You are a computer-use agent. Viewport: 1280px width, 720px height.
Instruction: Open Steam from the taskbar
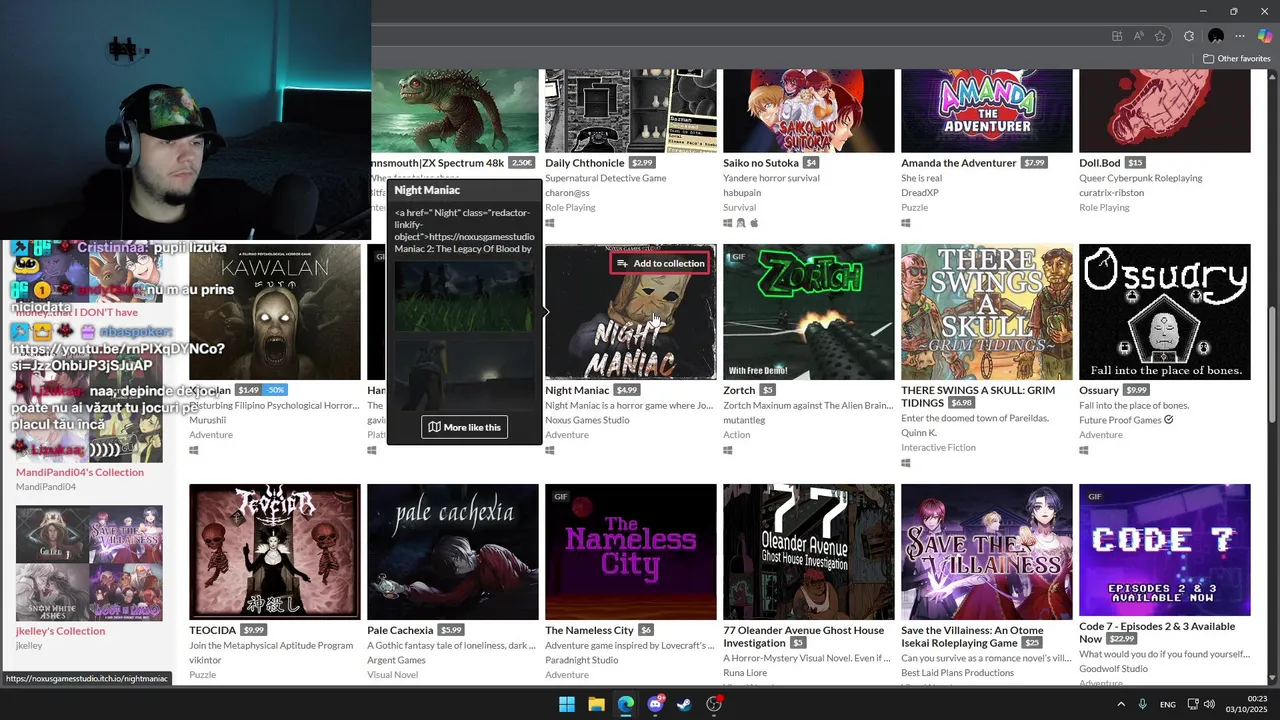coord(684,704)
